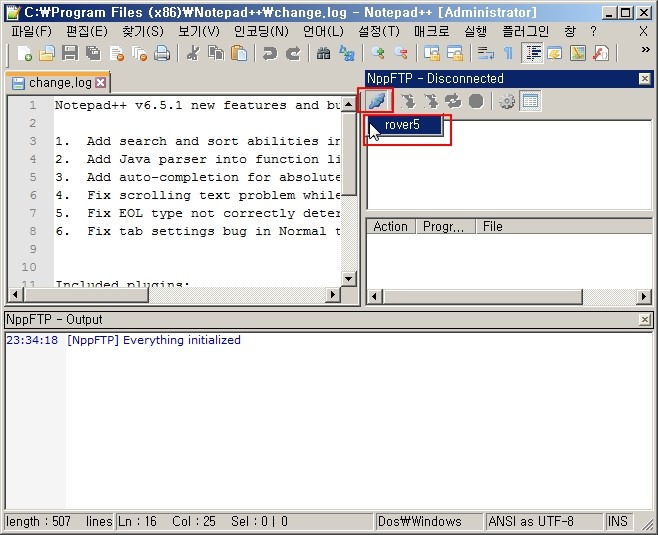Open the 언어(L) menu
The height and width of the screenshot is (535, 658).
(323, 31)
